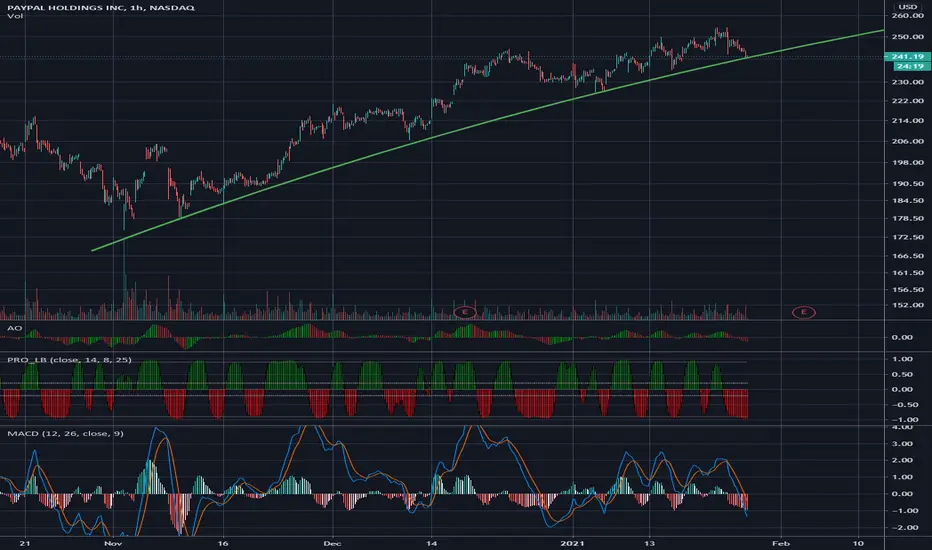Click the future earnings E marker near February
The height and width of the screenshot is (550, 932).
tap(804, 312)
